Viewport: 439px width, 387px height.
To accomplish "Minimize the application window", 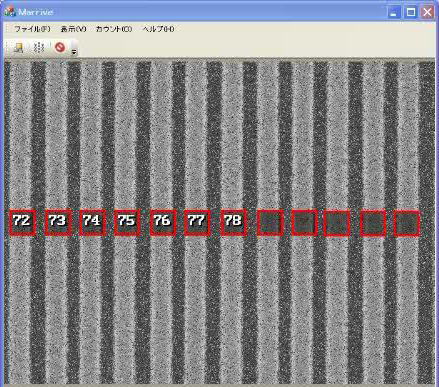I will [x=394, y=12].
